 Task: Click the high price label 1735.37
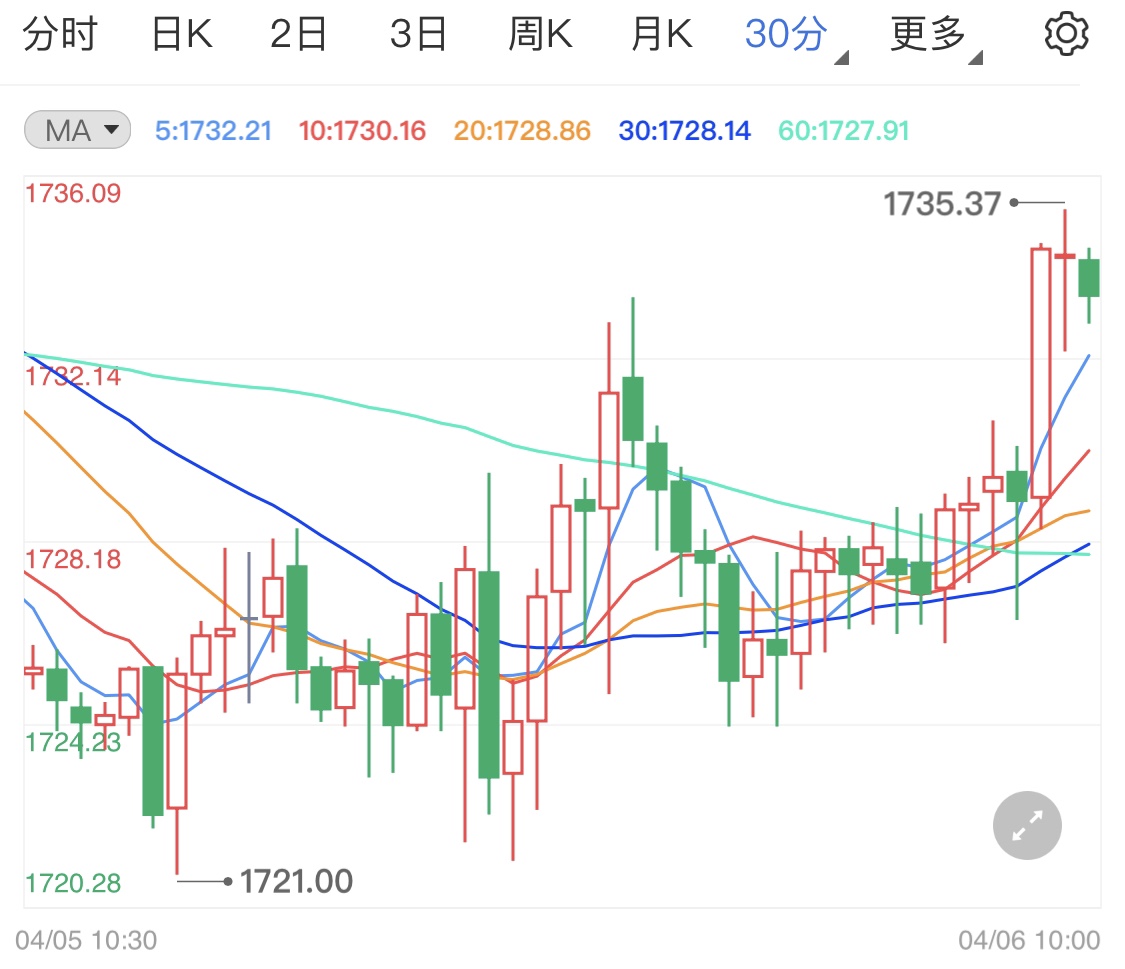941,204
